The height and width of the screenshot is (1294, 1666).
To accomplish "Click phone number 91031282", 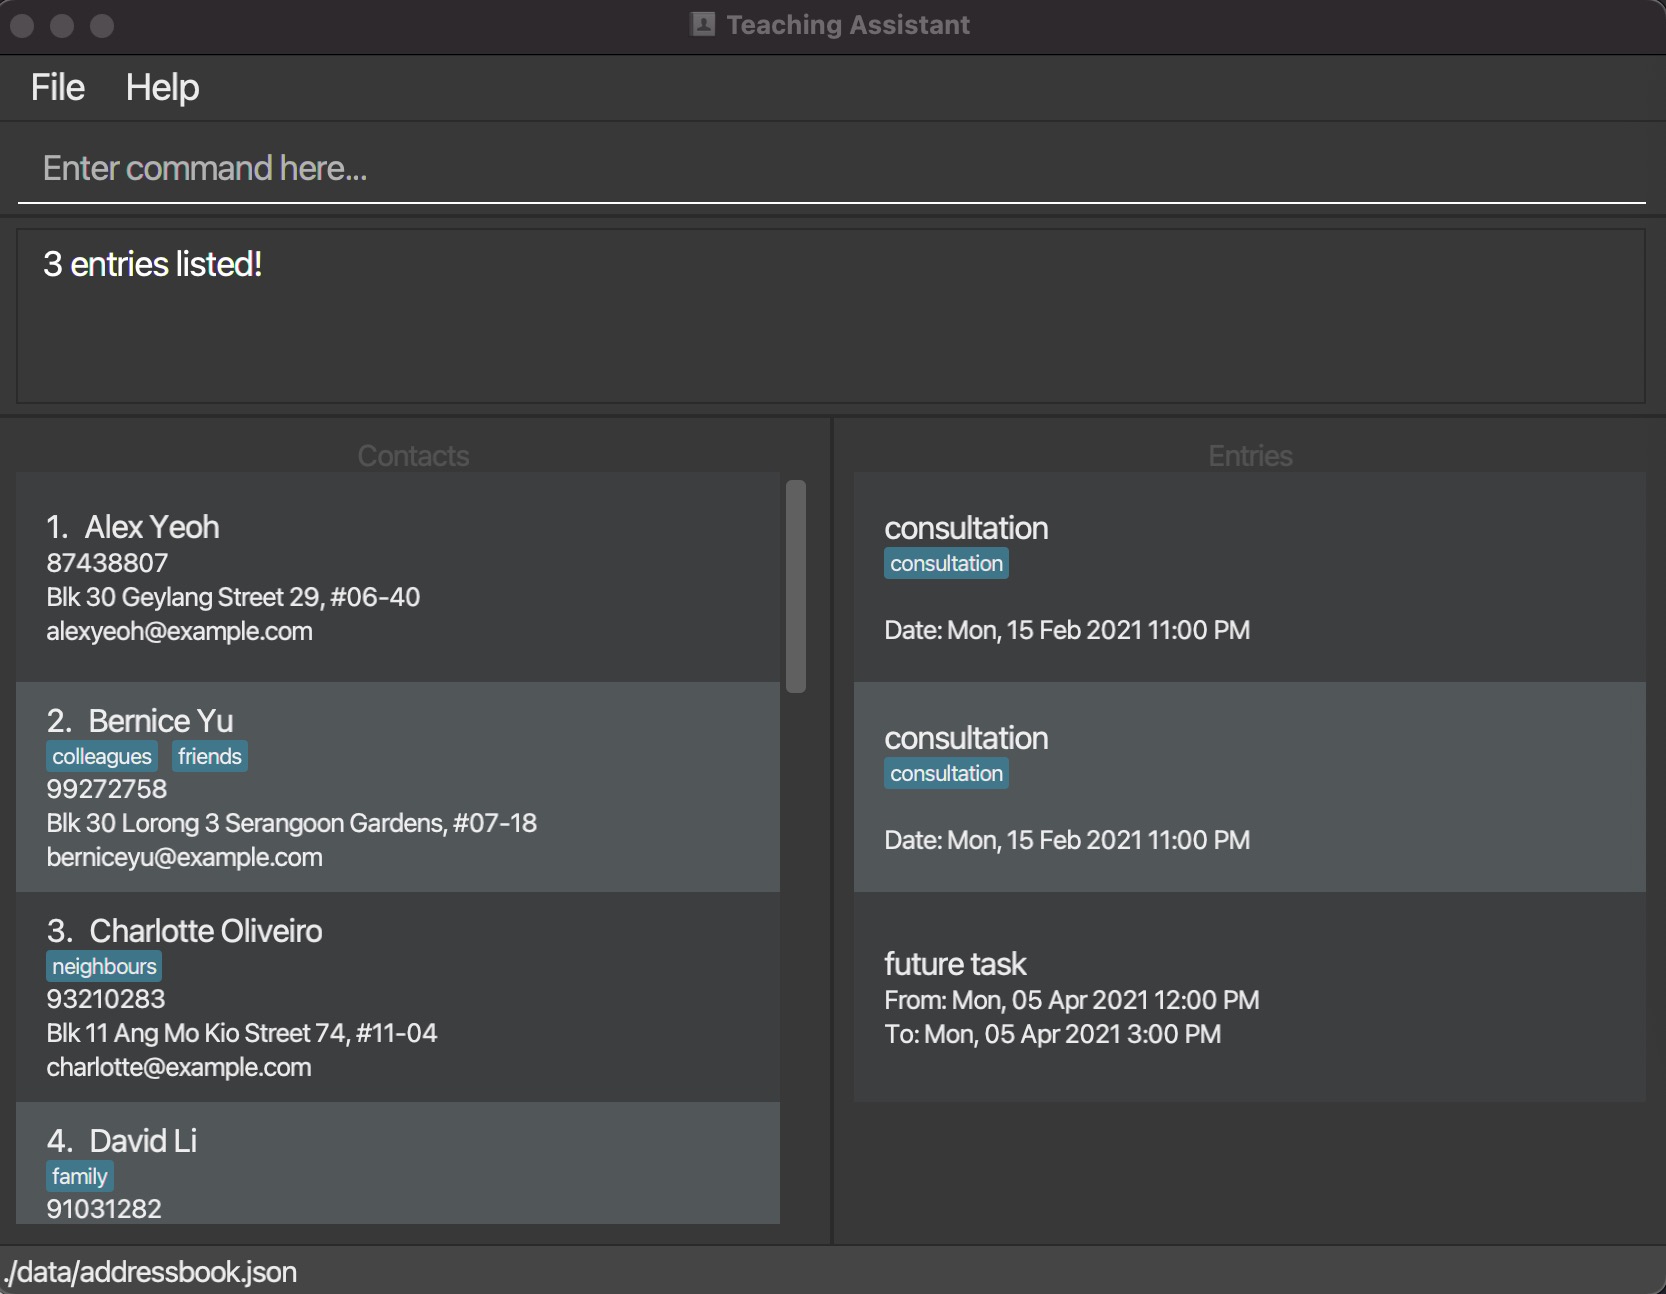I will click(104, 1209).
